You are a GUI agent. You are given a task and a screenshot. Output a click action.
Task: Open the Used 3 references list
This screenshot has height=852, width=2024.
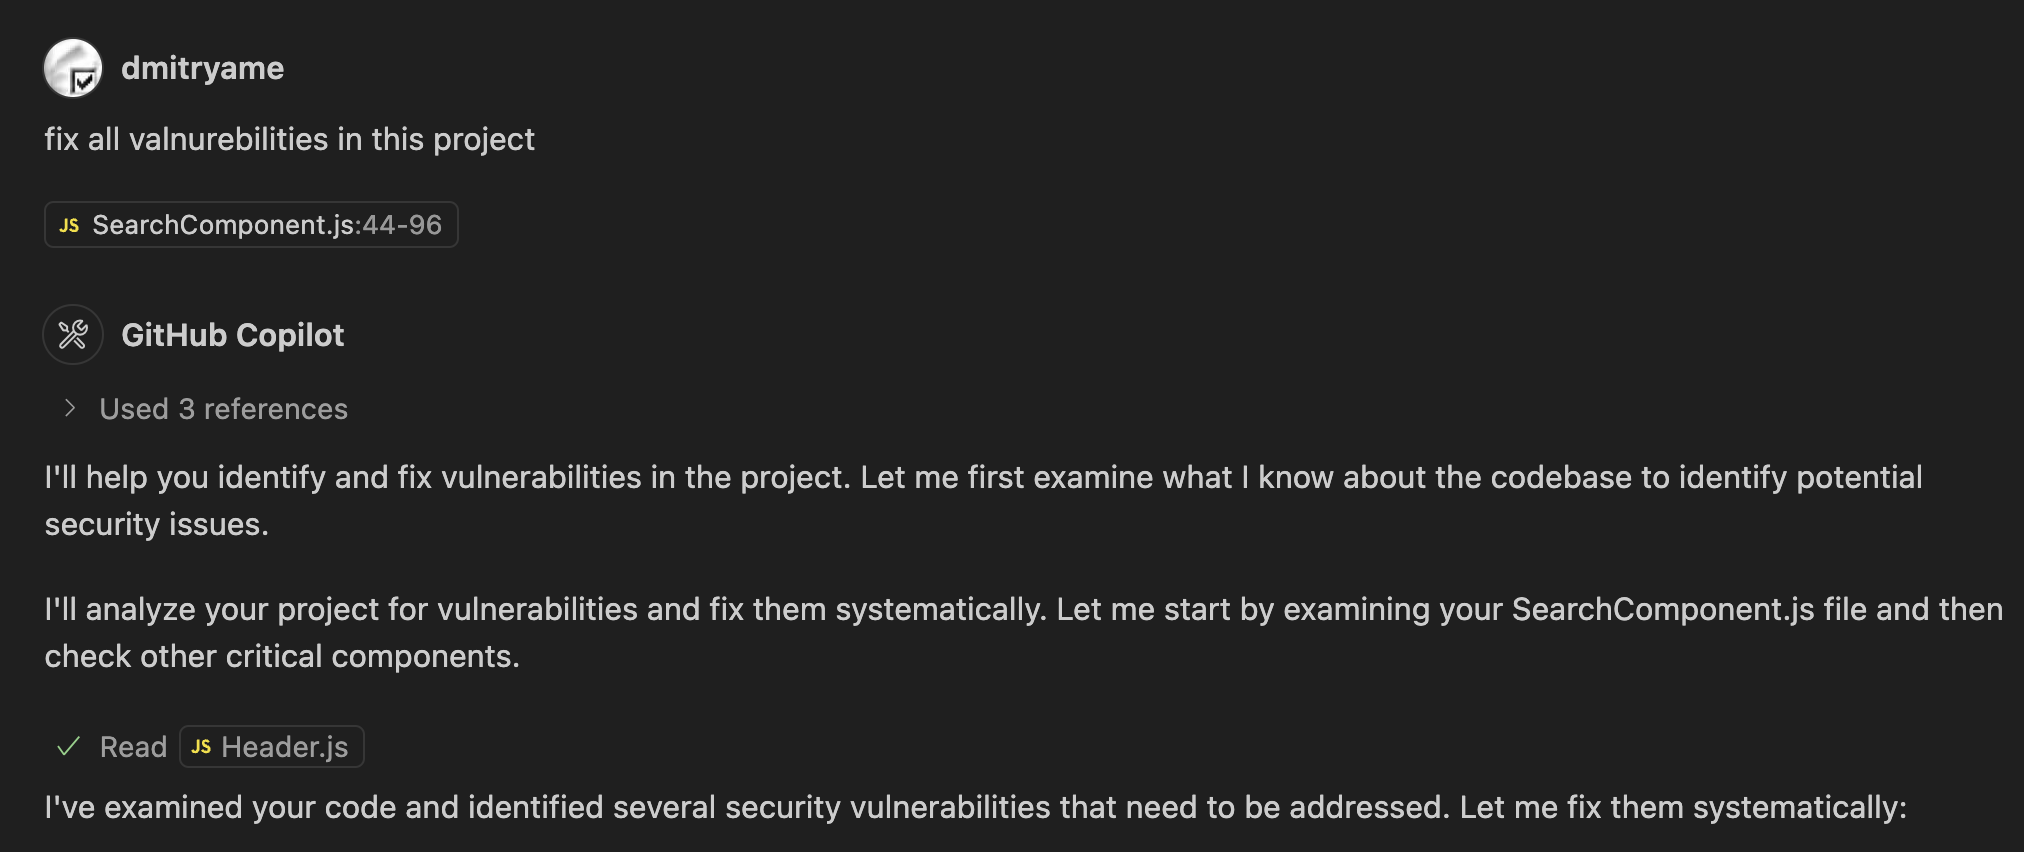click(224, 409)
